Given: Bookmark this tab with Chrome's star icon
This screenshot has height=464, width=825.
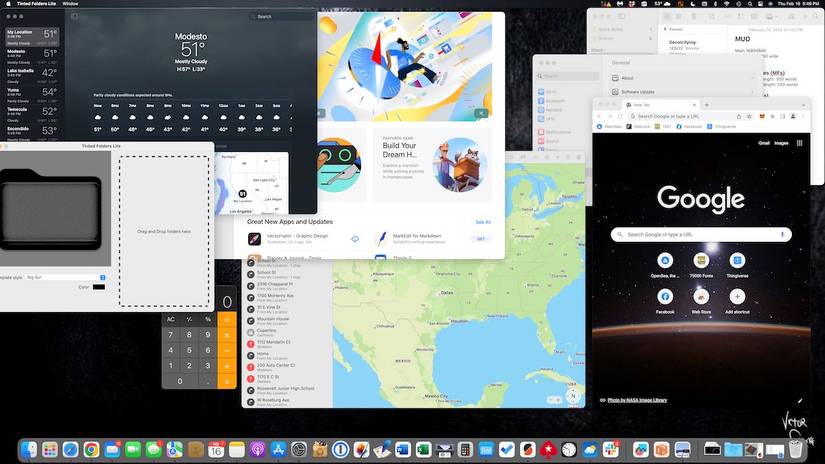Looking at the screenshot, I should pyautogui.click(x=749, y=116).
